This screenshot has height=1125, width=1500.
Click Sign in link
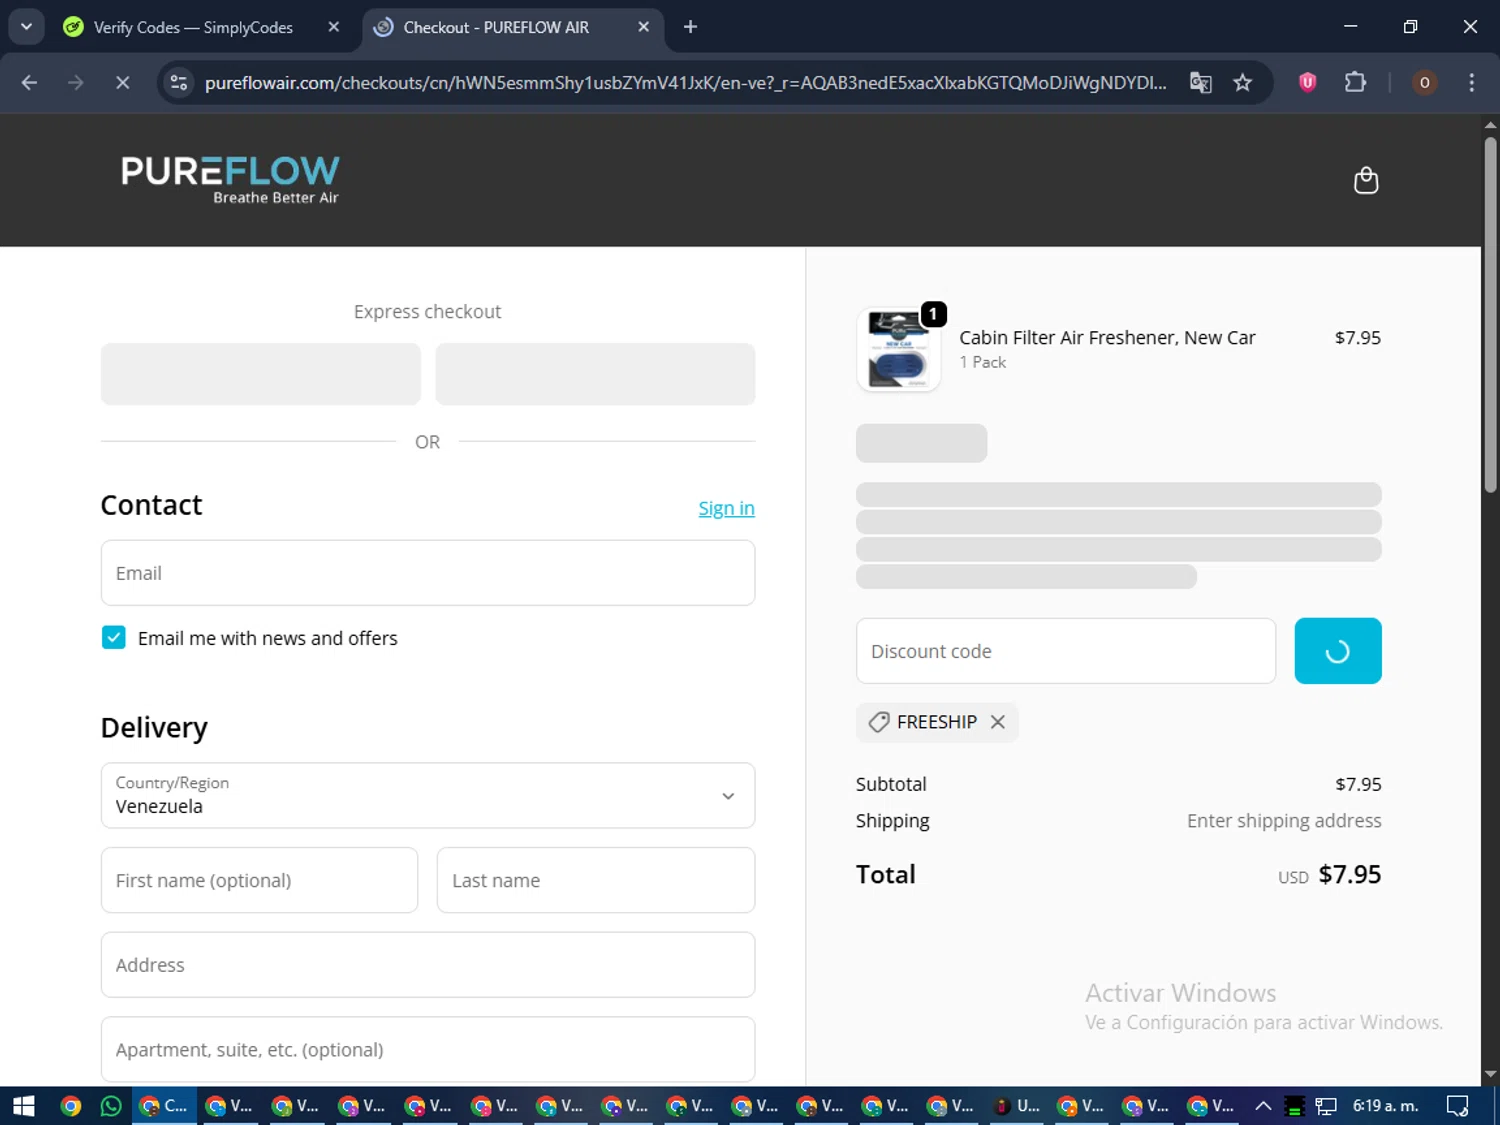click(x=726, y=508)
